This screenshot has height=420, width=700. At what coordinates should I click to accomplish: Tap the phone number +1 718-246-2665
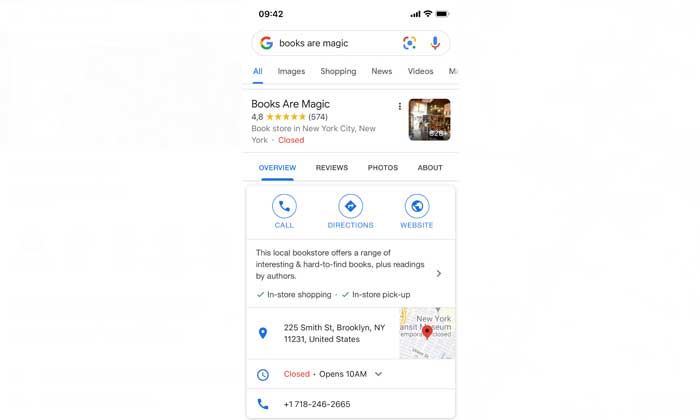pyautogui.click(x=317, y=404)
